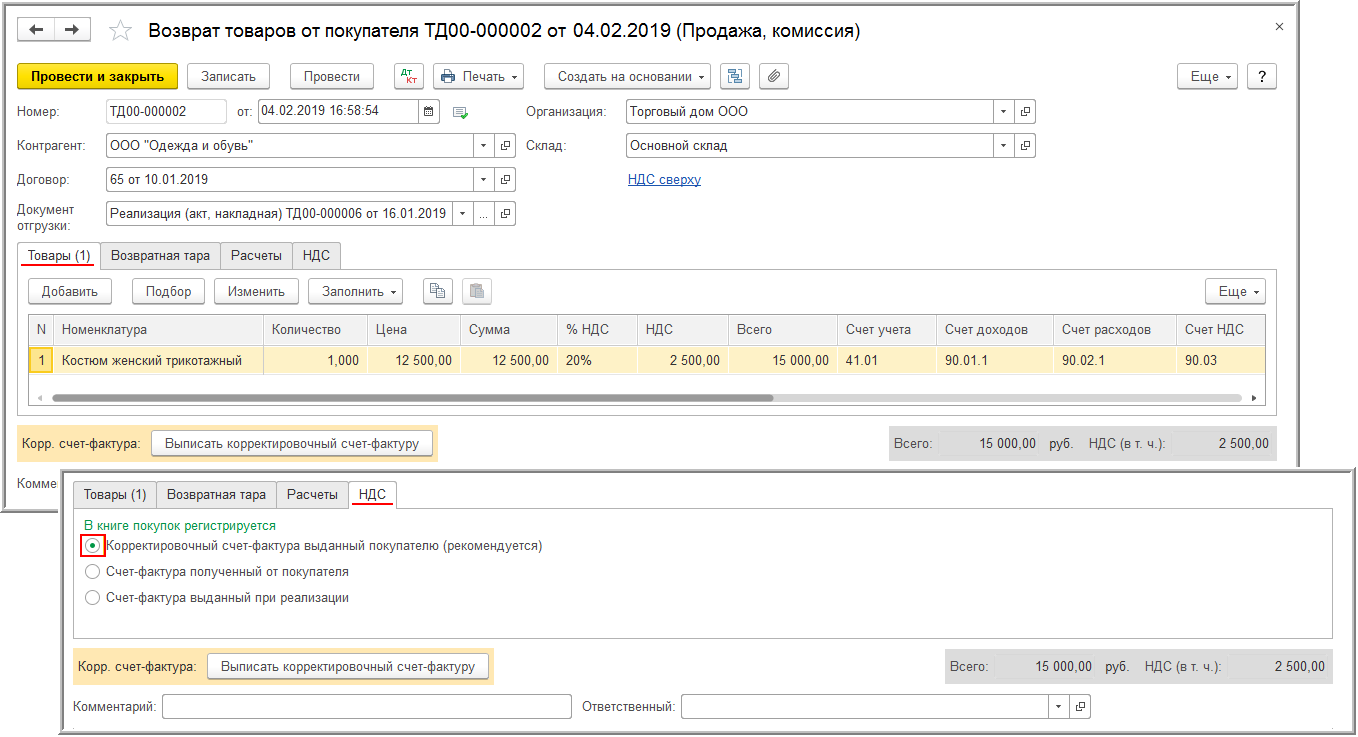1358x737 pixels.
Task: Expand the Создать на основании menu
Action: (x=627, y=76)
